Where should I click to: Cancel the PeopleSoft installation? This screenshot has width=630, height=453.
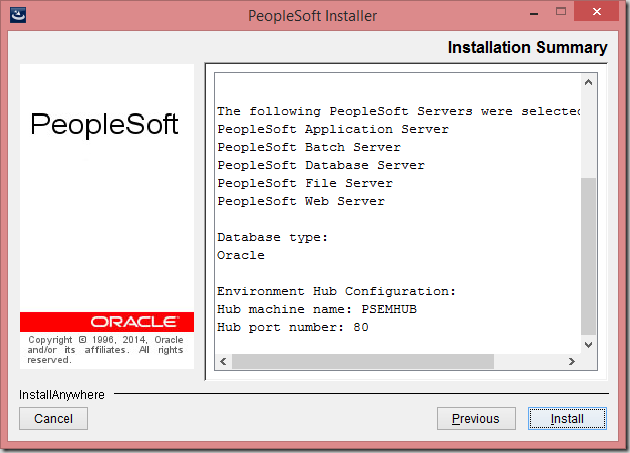tap(53, 418)
